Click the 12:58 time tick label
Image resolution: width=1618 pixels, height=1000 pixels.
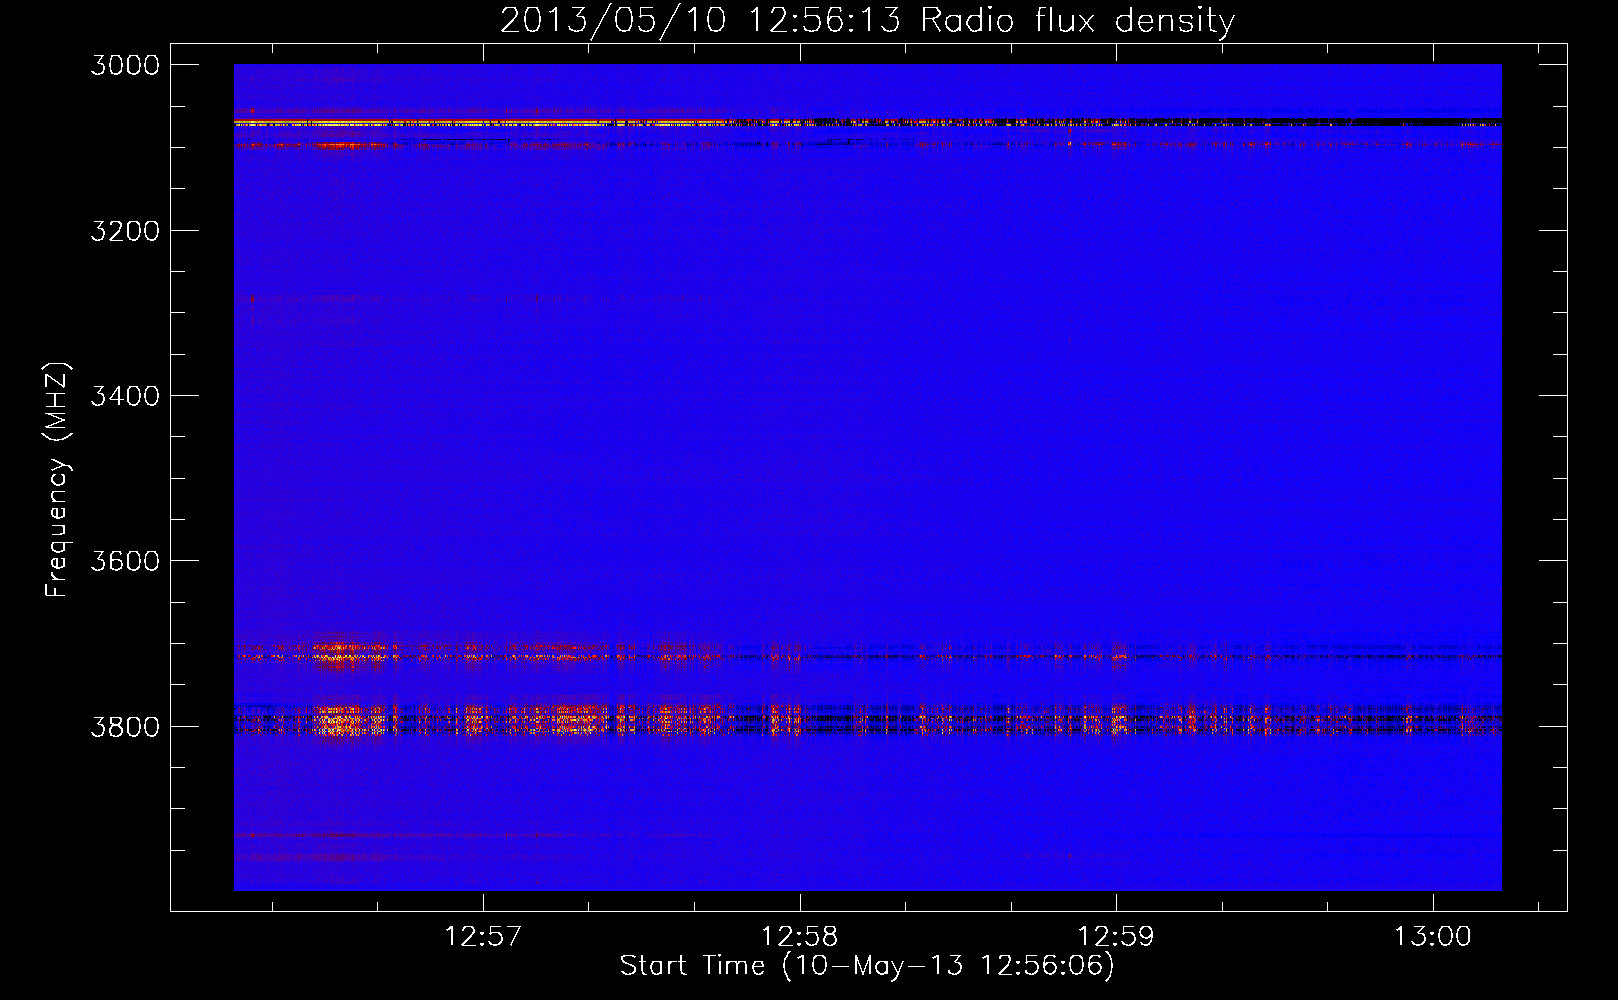click(799, 937)
